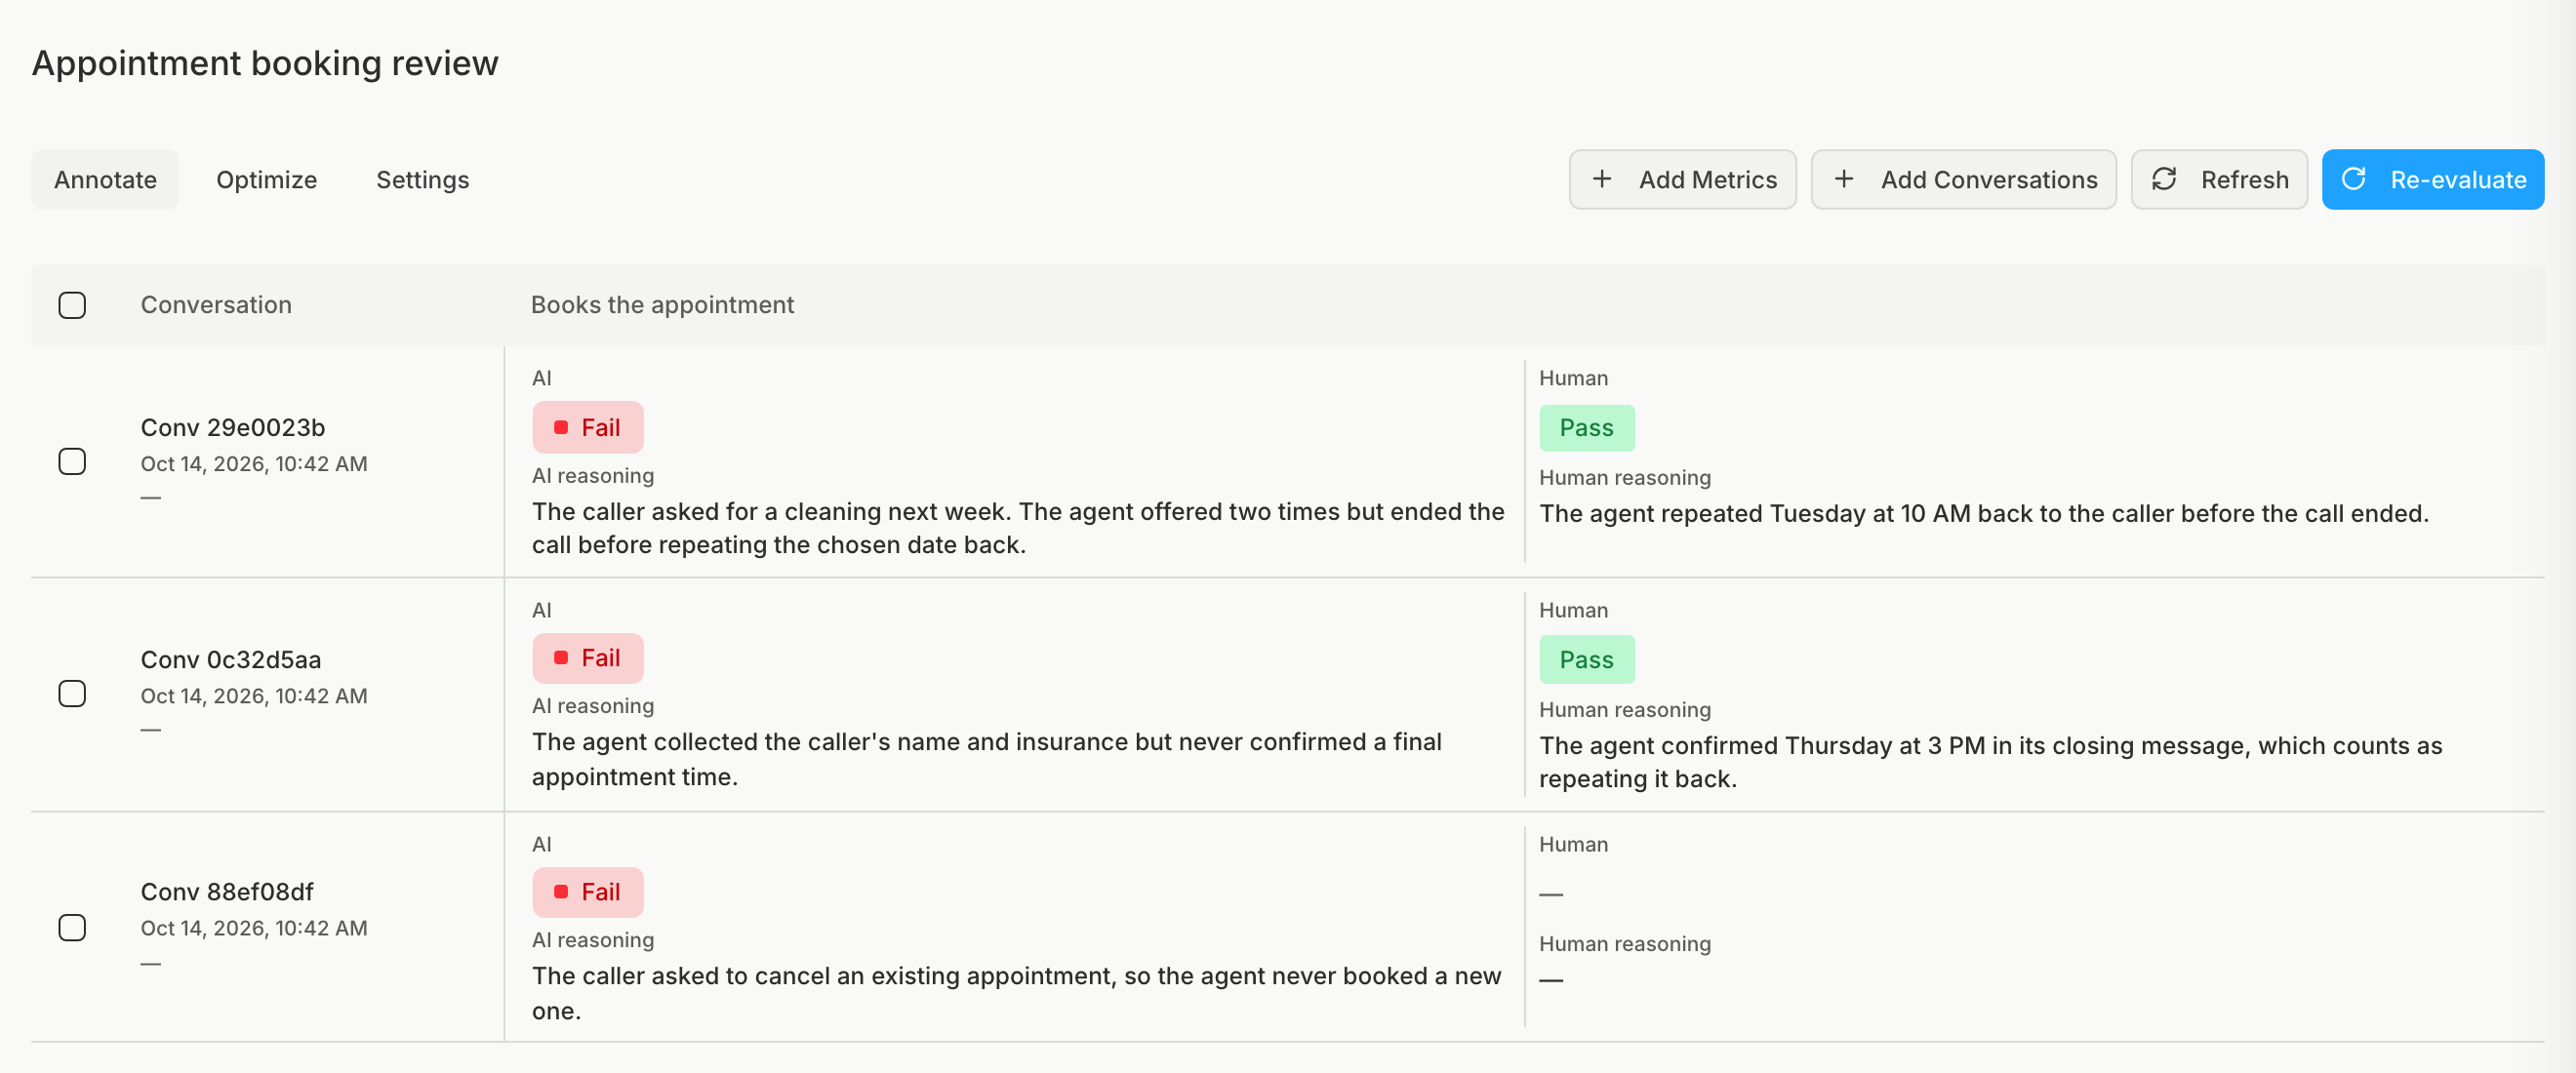Click the Appointment booking review title
Screen dimensions: 2576x1073
pyautogui.click(x=265, y=63)
